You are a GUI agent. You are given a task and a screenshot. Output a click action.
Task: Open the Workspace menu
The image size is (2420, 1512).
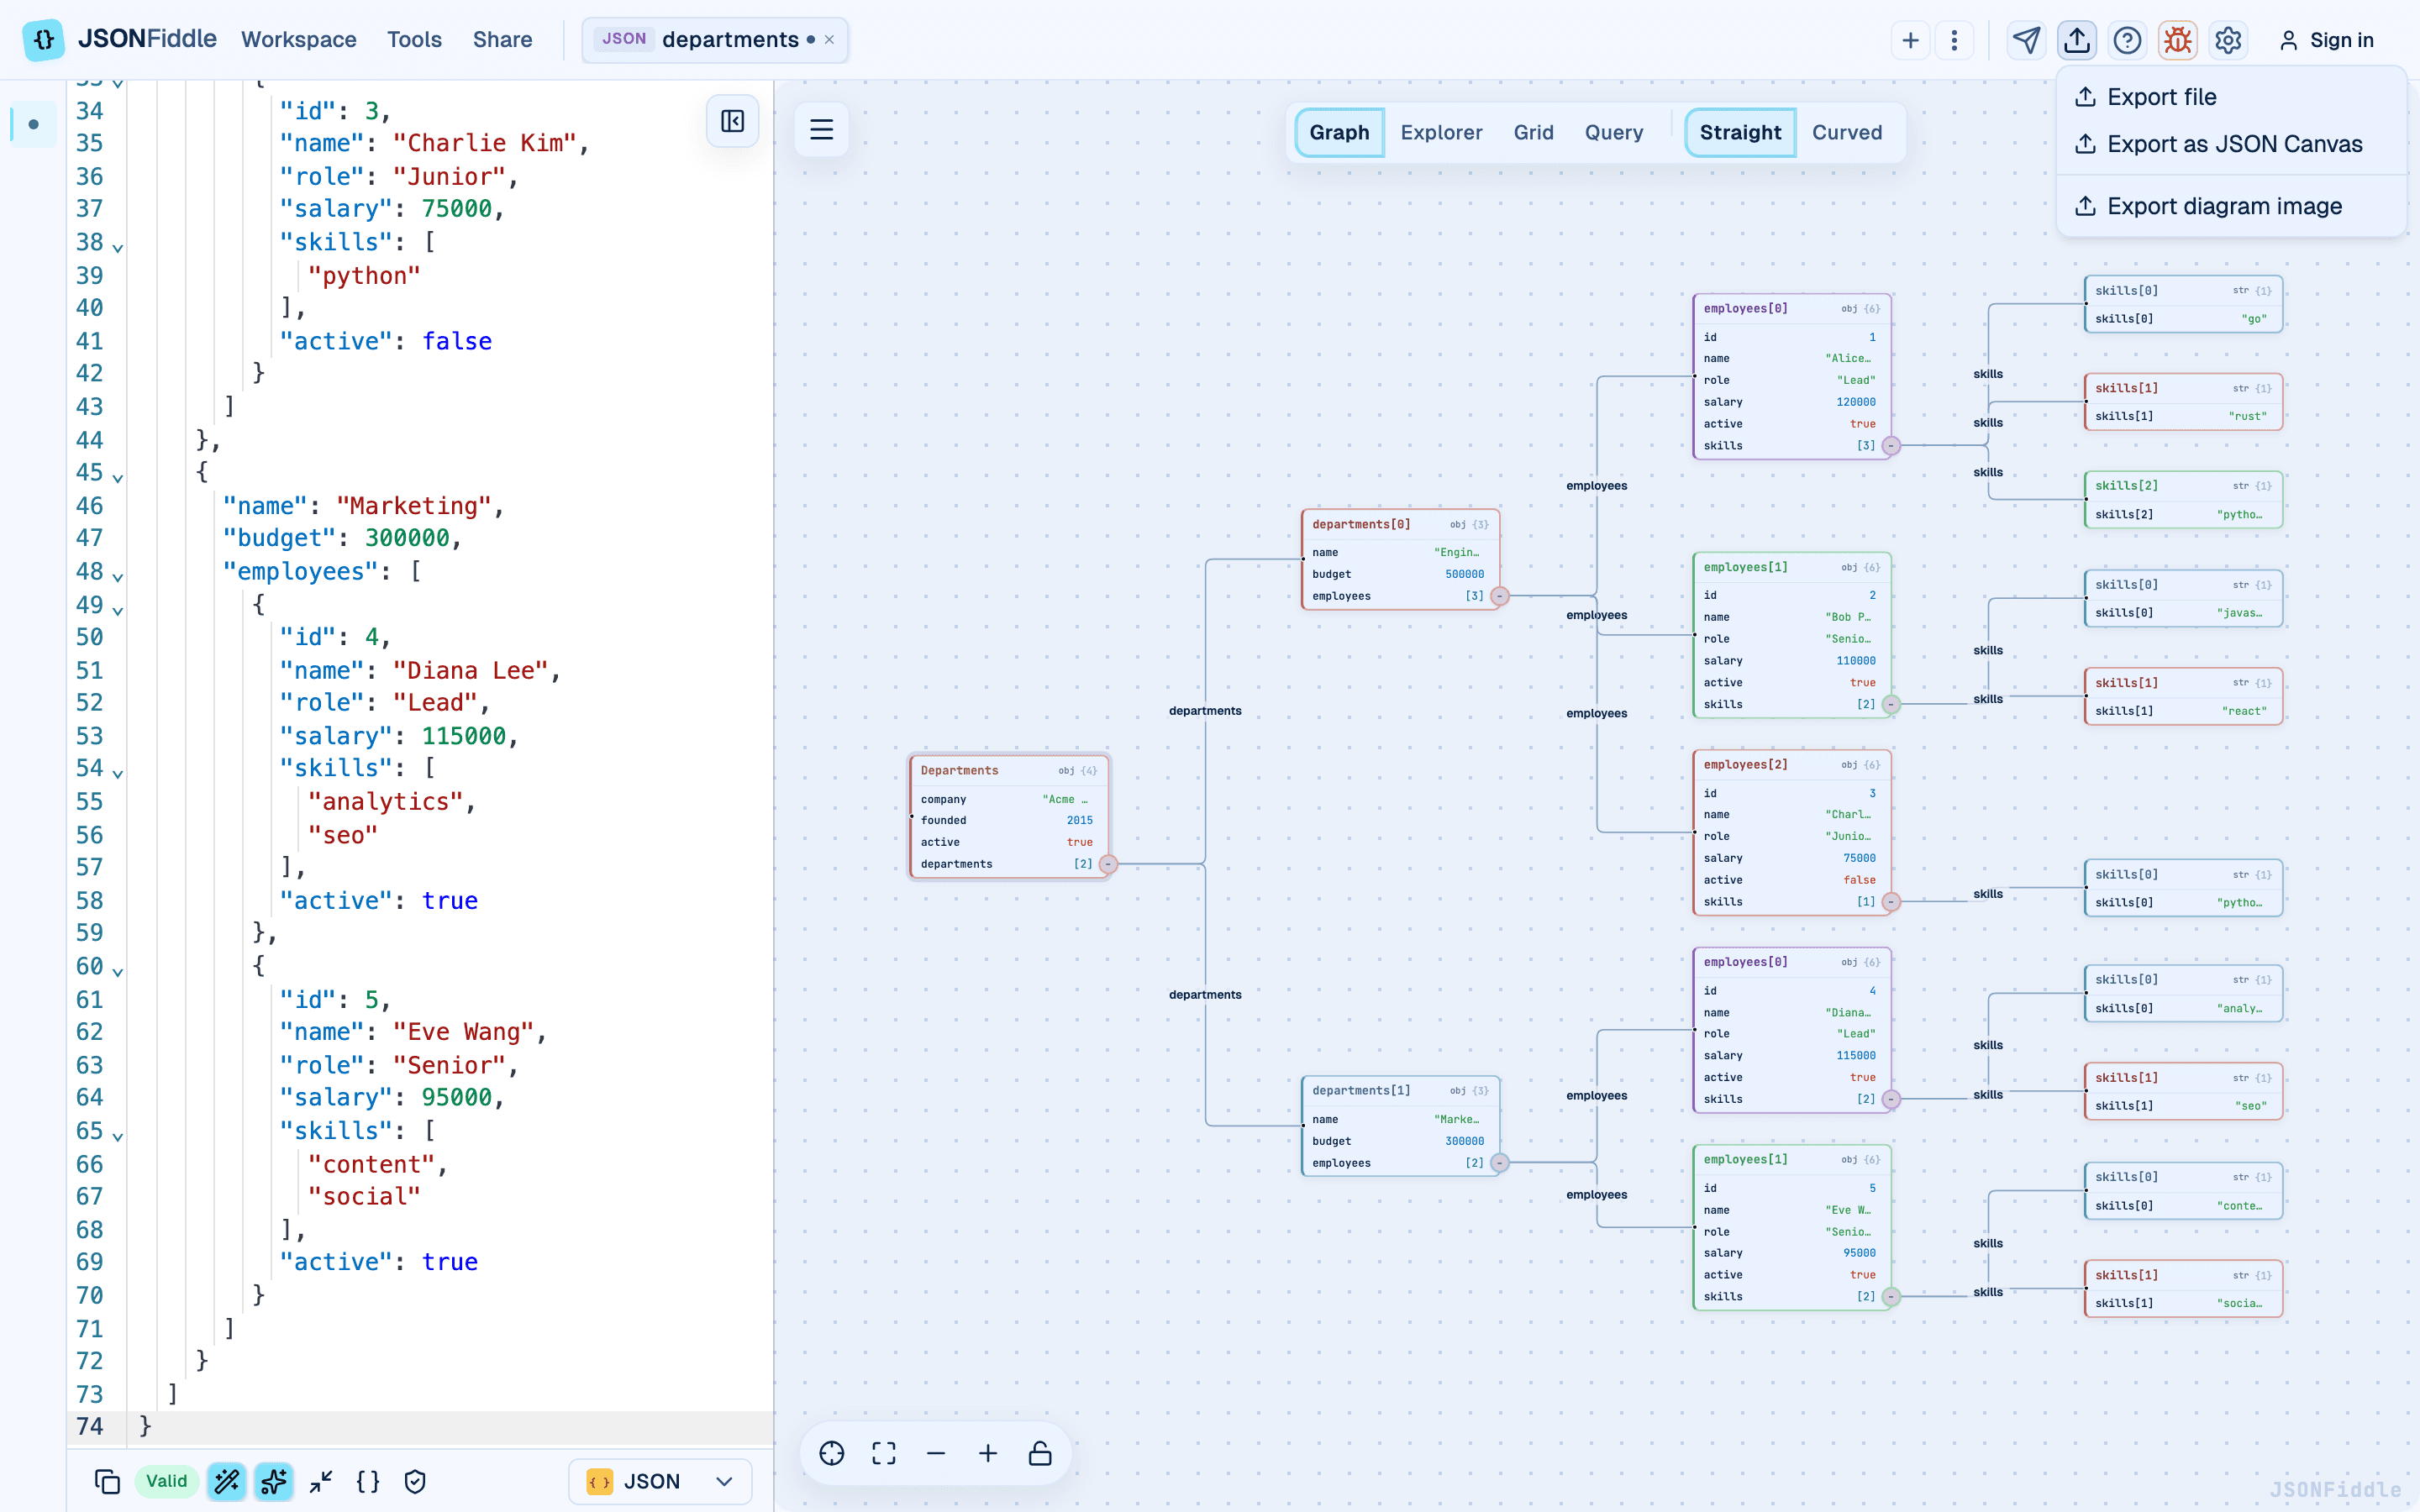(298, 40)
